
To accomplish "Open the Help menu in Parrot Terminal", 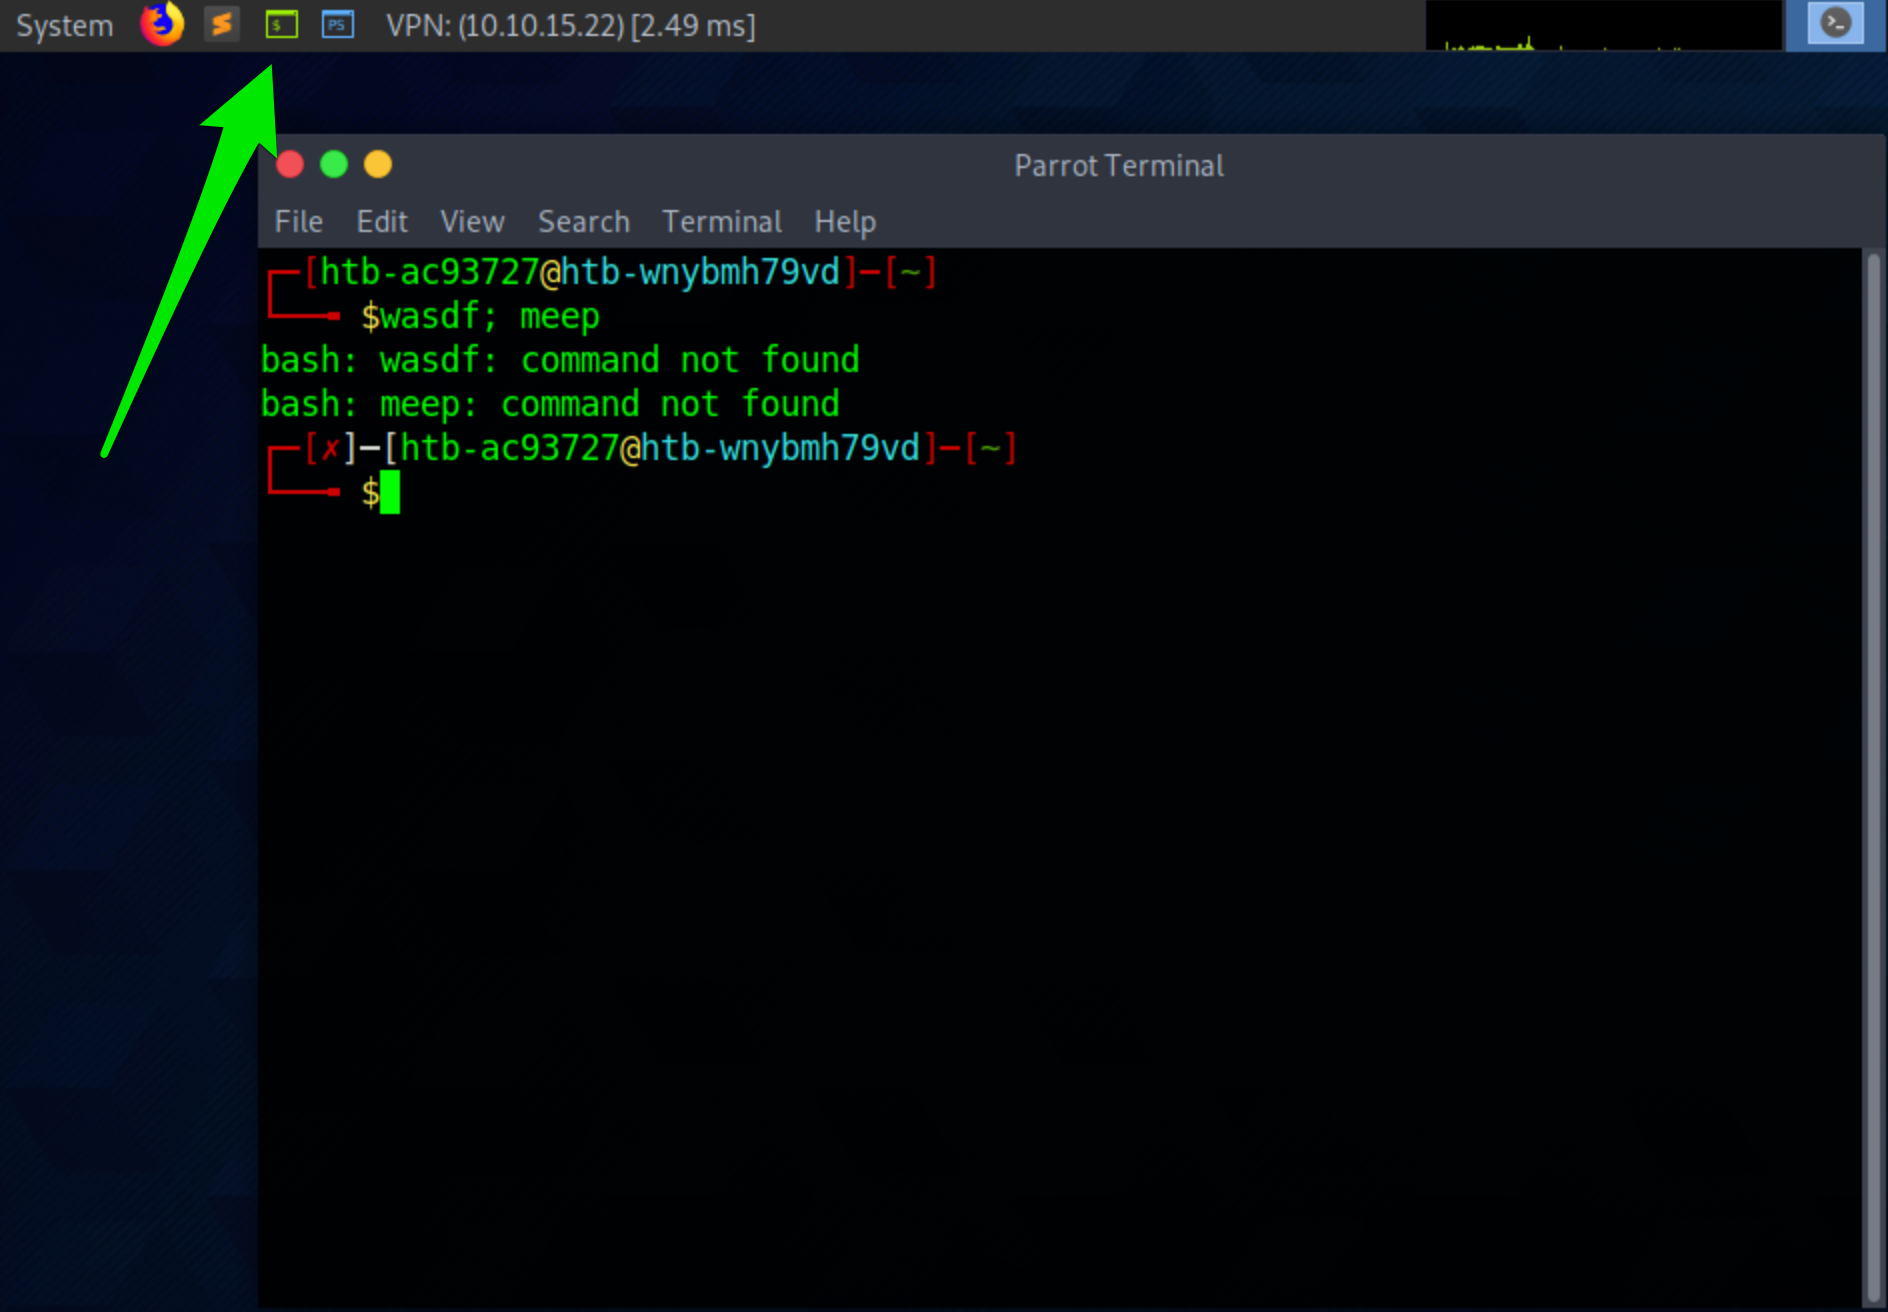I will (845, 221).
